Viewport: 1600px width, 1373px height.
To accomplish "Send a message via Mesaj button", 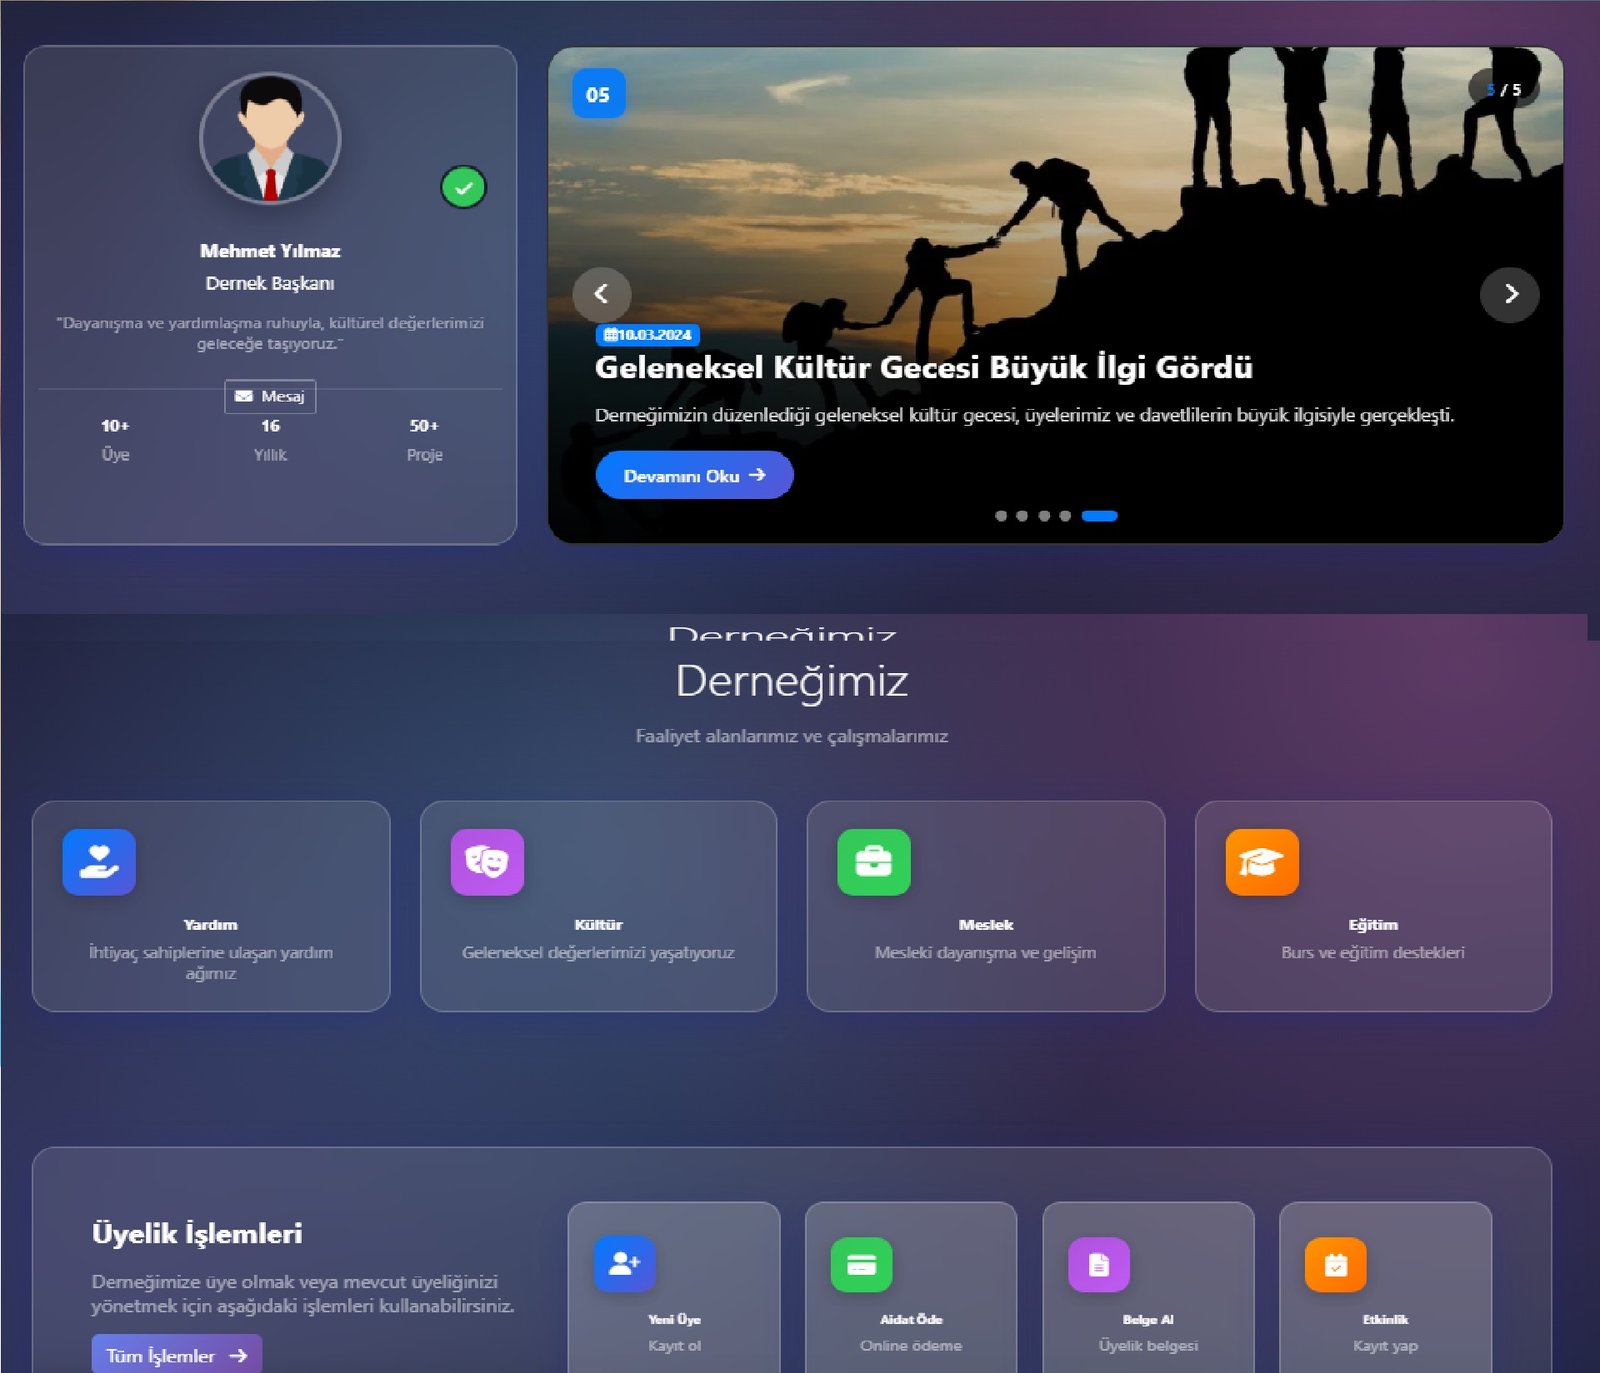I will coord(270,397).
